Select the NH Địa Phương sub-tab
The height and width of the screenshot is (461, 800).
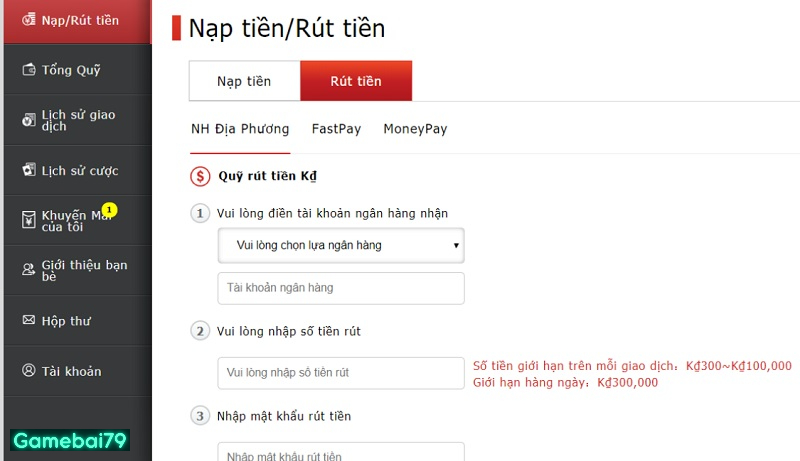tap(240, 129)
